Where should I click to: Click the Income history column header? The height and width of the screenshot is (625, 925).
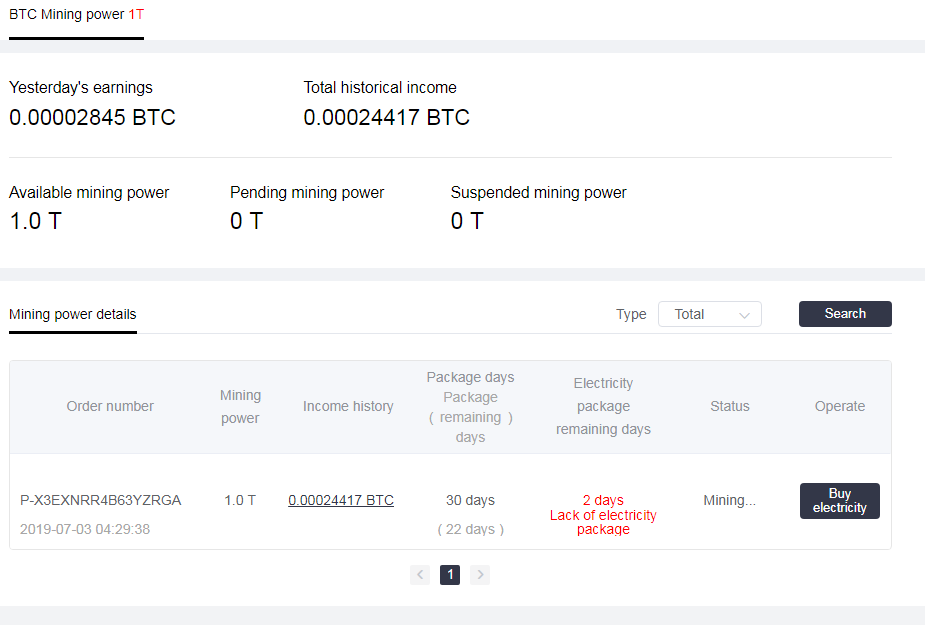pyautogui.click(x=348, y=406)
